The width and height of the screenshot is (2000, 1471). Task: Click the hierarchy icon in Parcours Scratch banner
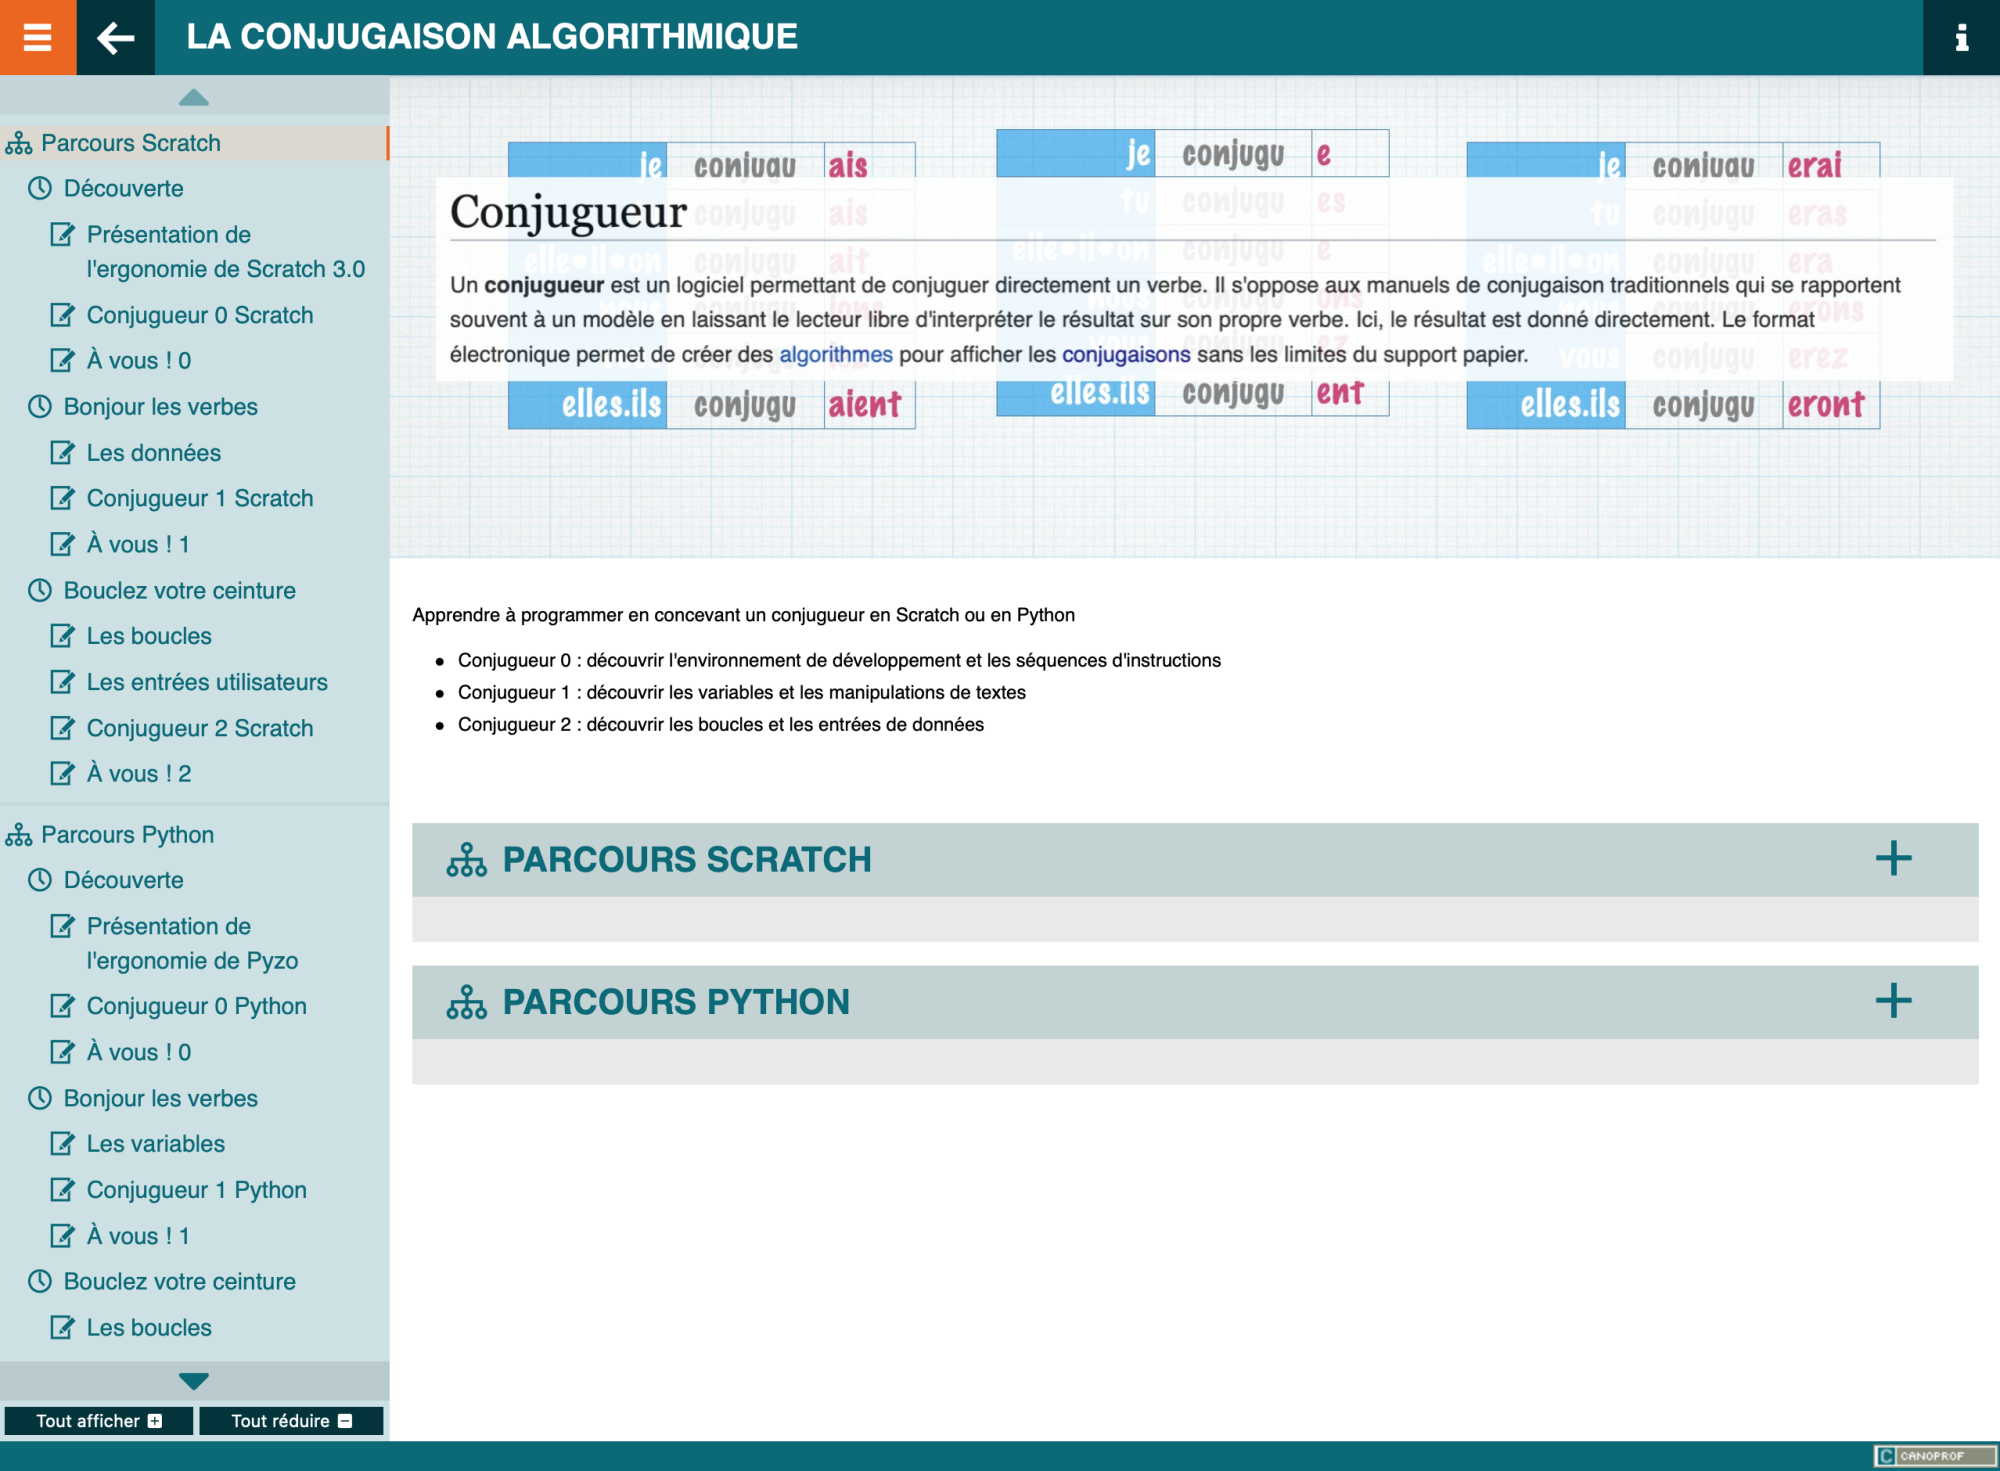coord(466,860)
